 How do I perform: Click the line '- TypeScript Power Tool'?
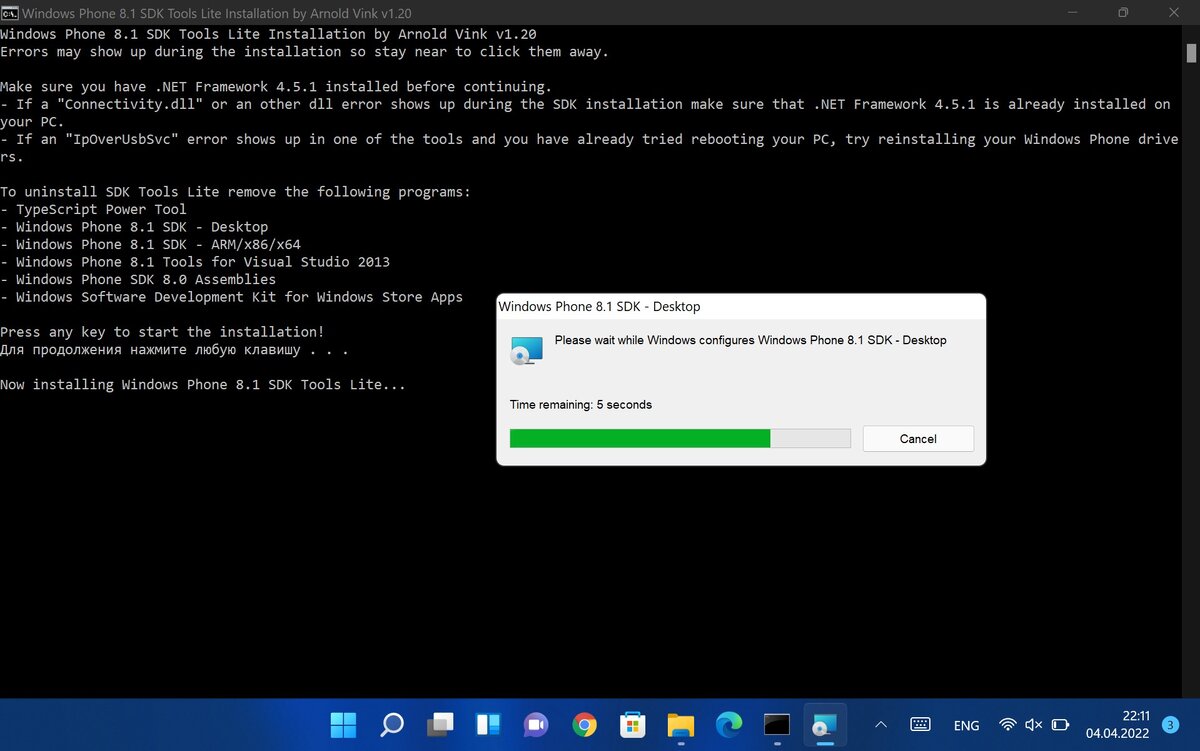click(93, 209)
